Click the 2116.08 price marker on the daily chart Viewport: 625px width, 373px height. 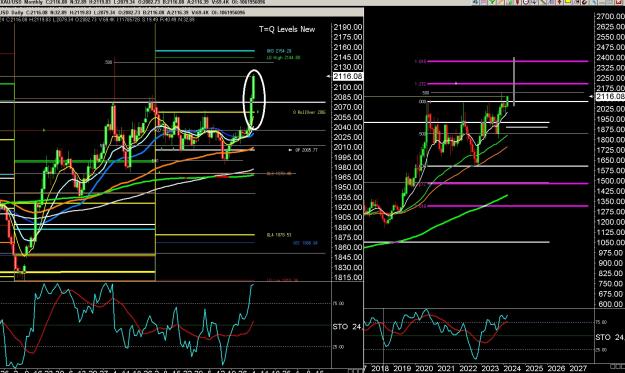348,76
